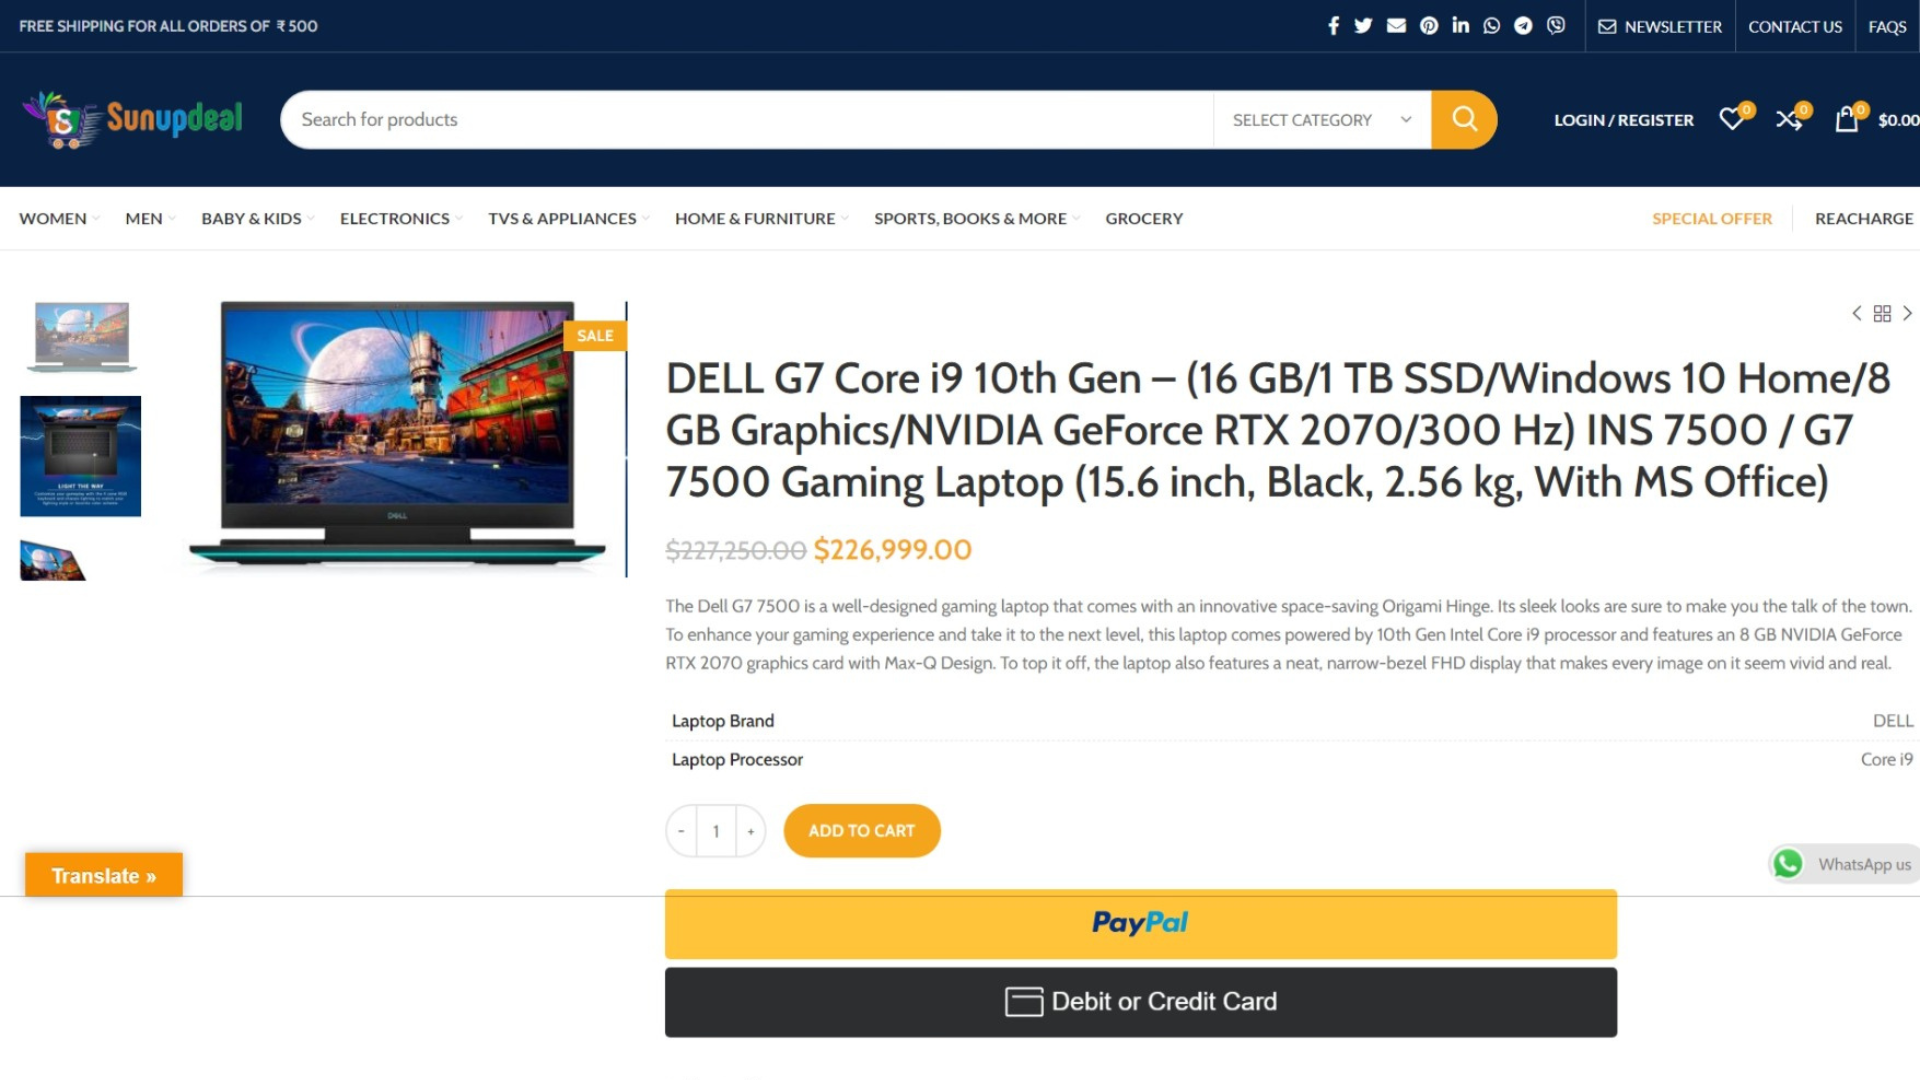Expand the Women menu
Image resolution: width=1920 pixels, height=1080 pixels.
coord(59,218)
